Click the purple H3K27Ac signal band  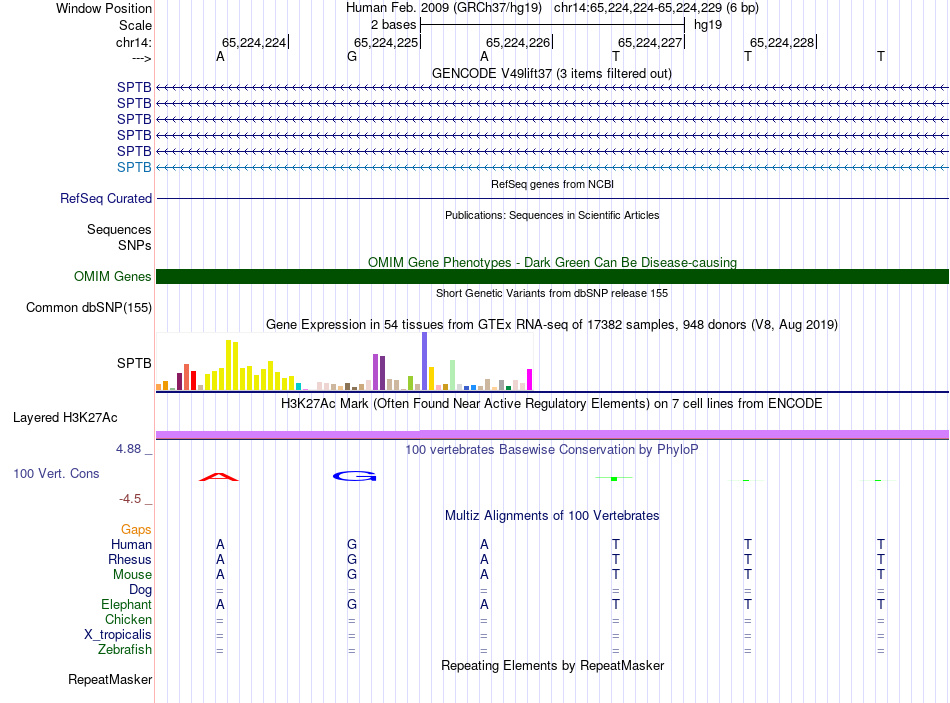[x=552, y=435]
